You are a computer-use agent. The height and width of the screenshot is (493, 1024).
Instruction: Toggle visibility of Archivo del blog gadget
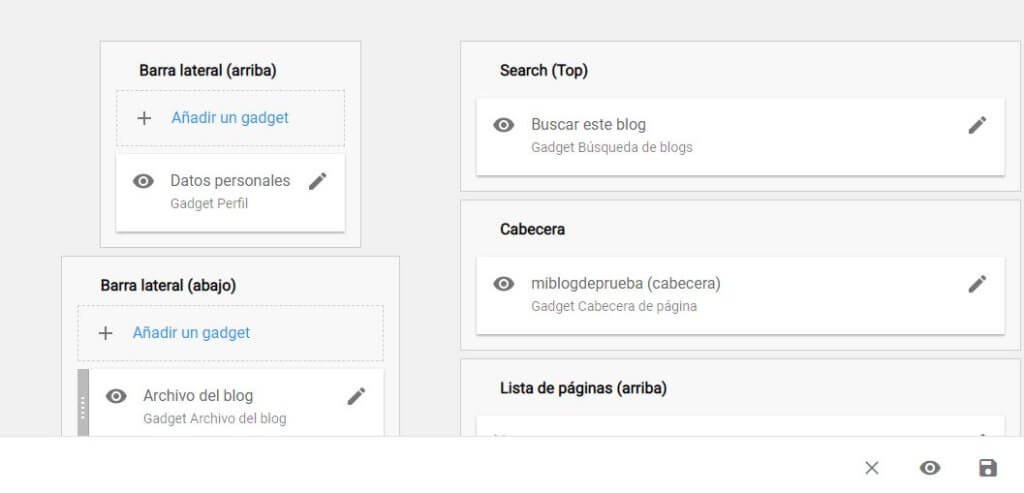[117, 396]
